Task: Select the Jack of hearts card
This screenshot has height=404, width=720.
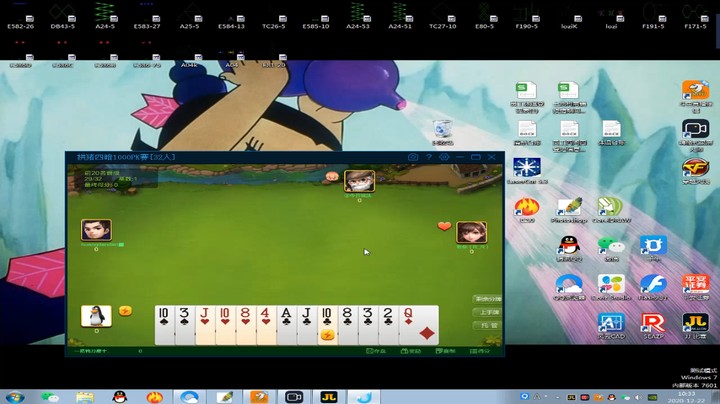Action: [x=205, y=325]
